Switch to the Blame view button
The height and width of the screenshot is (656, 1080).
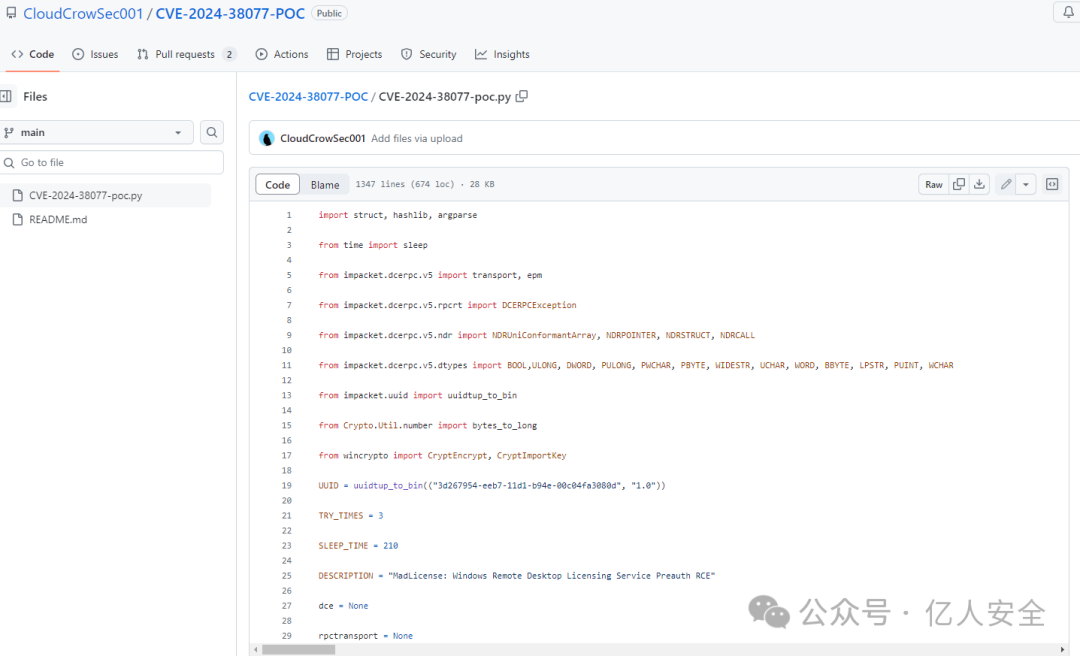pos(325,185)
